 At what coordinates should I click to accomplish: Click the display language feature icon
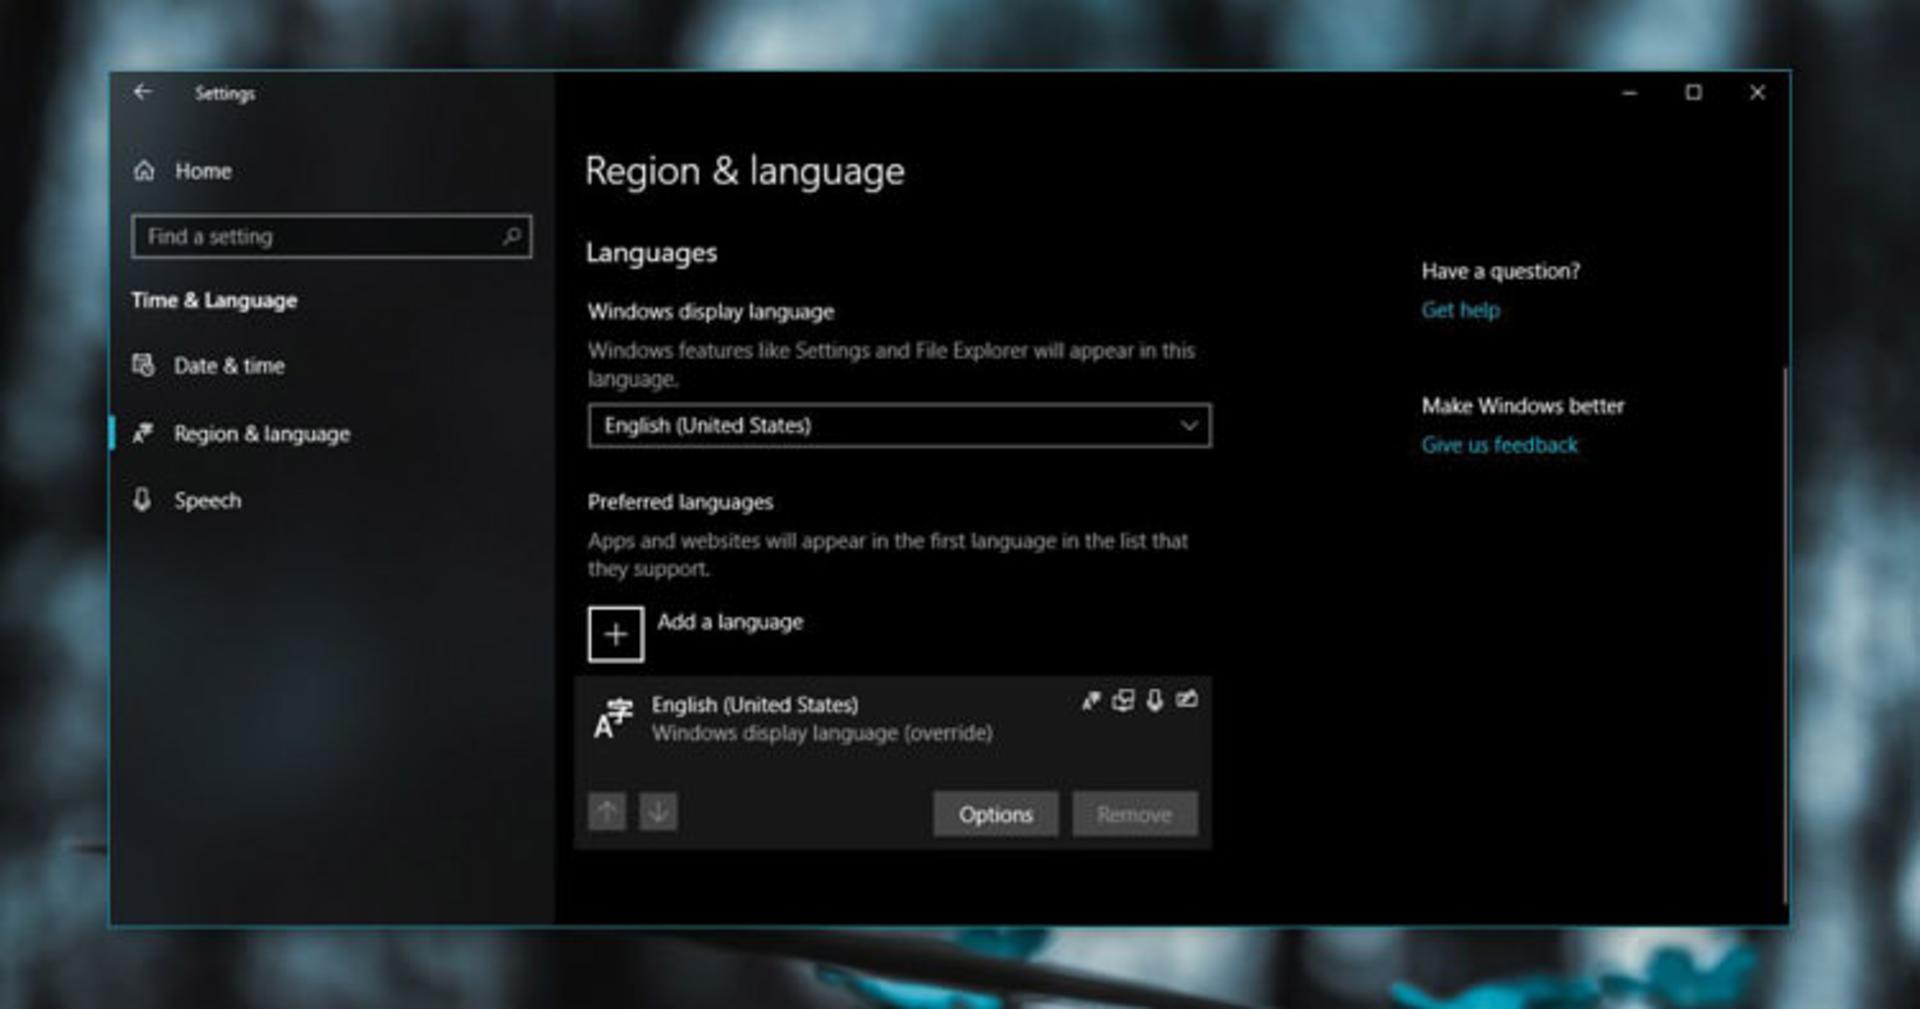(1091, 700)
